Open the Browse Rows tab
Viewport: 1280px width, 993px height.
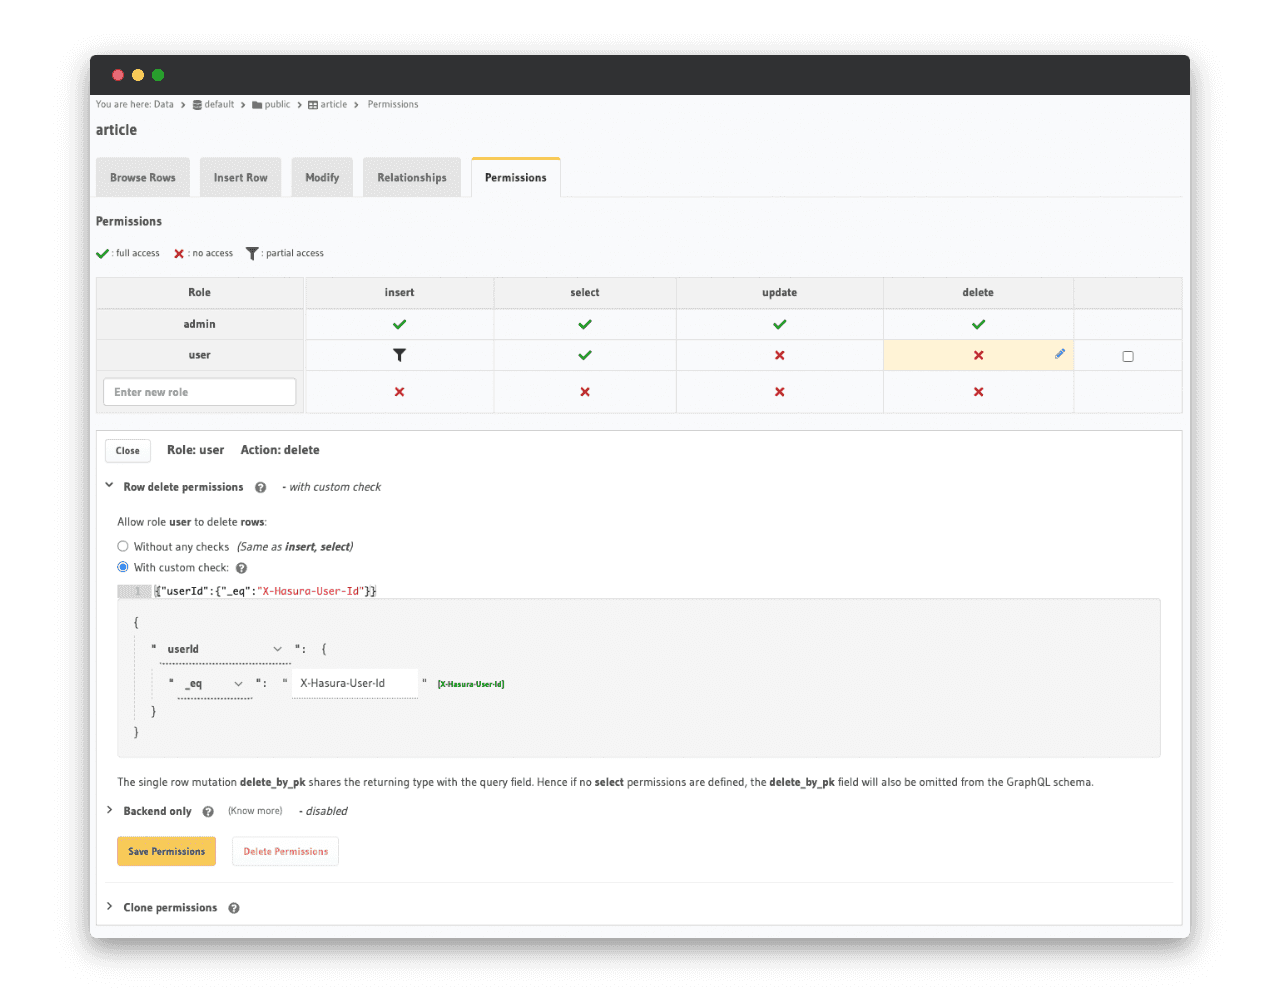pyautogui.click(x=143, y=178)
